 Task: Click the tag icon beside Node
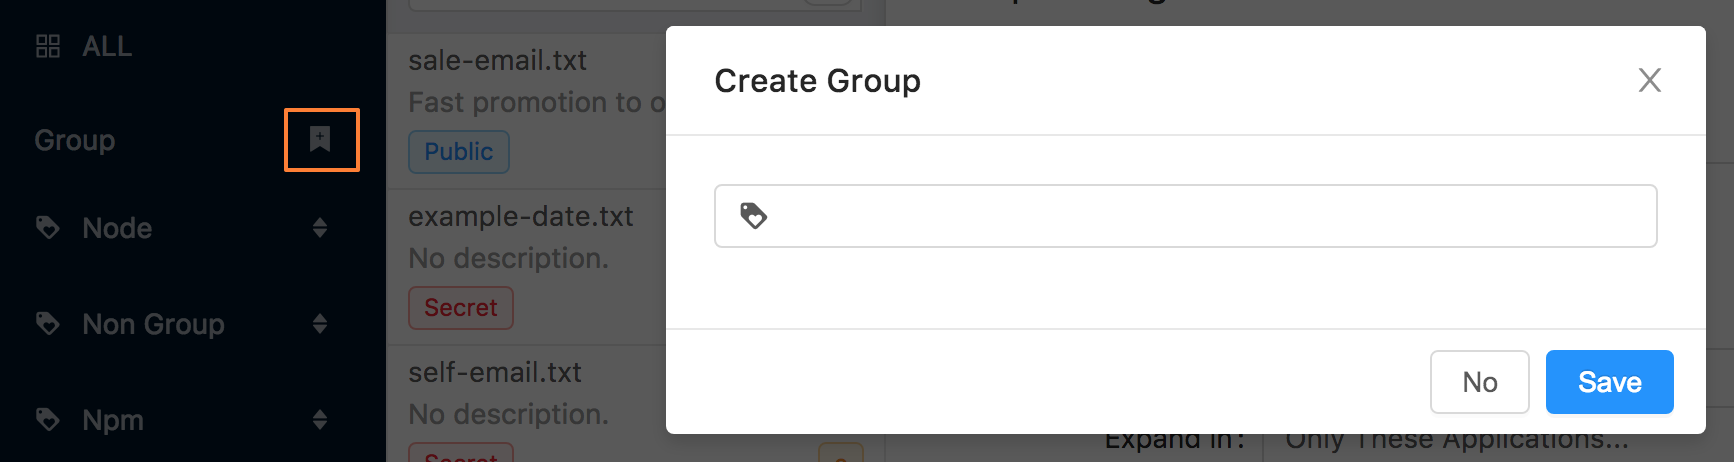[x=48, y=228]
